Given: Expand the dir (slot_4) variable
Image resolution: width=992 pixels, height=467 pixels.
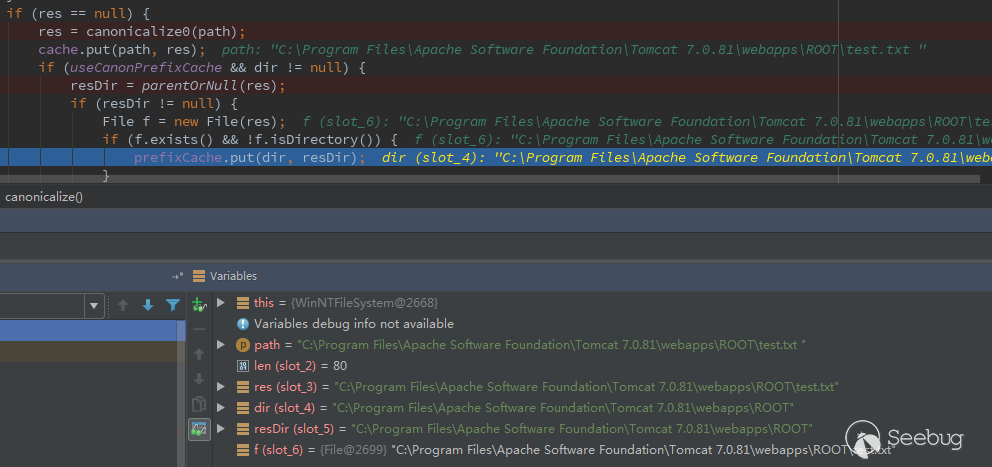Looking at the screenshot, I should [x=221, y=407].
